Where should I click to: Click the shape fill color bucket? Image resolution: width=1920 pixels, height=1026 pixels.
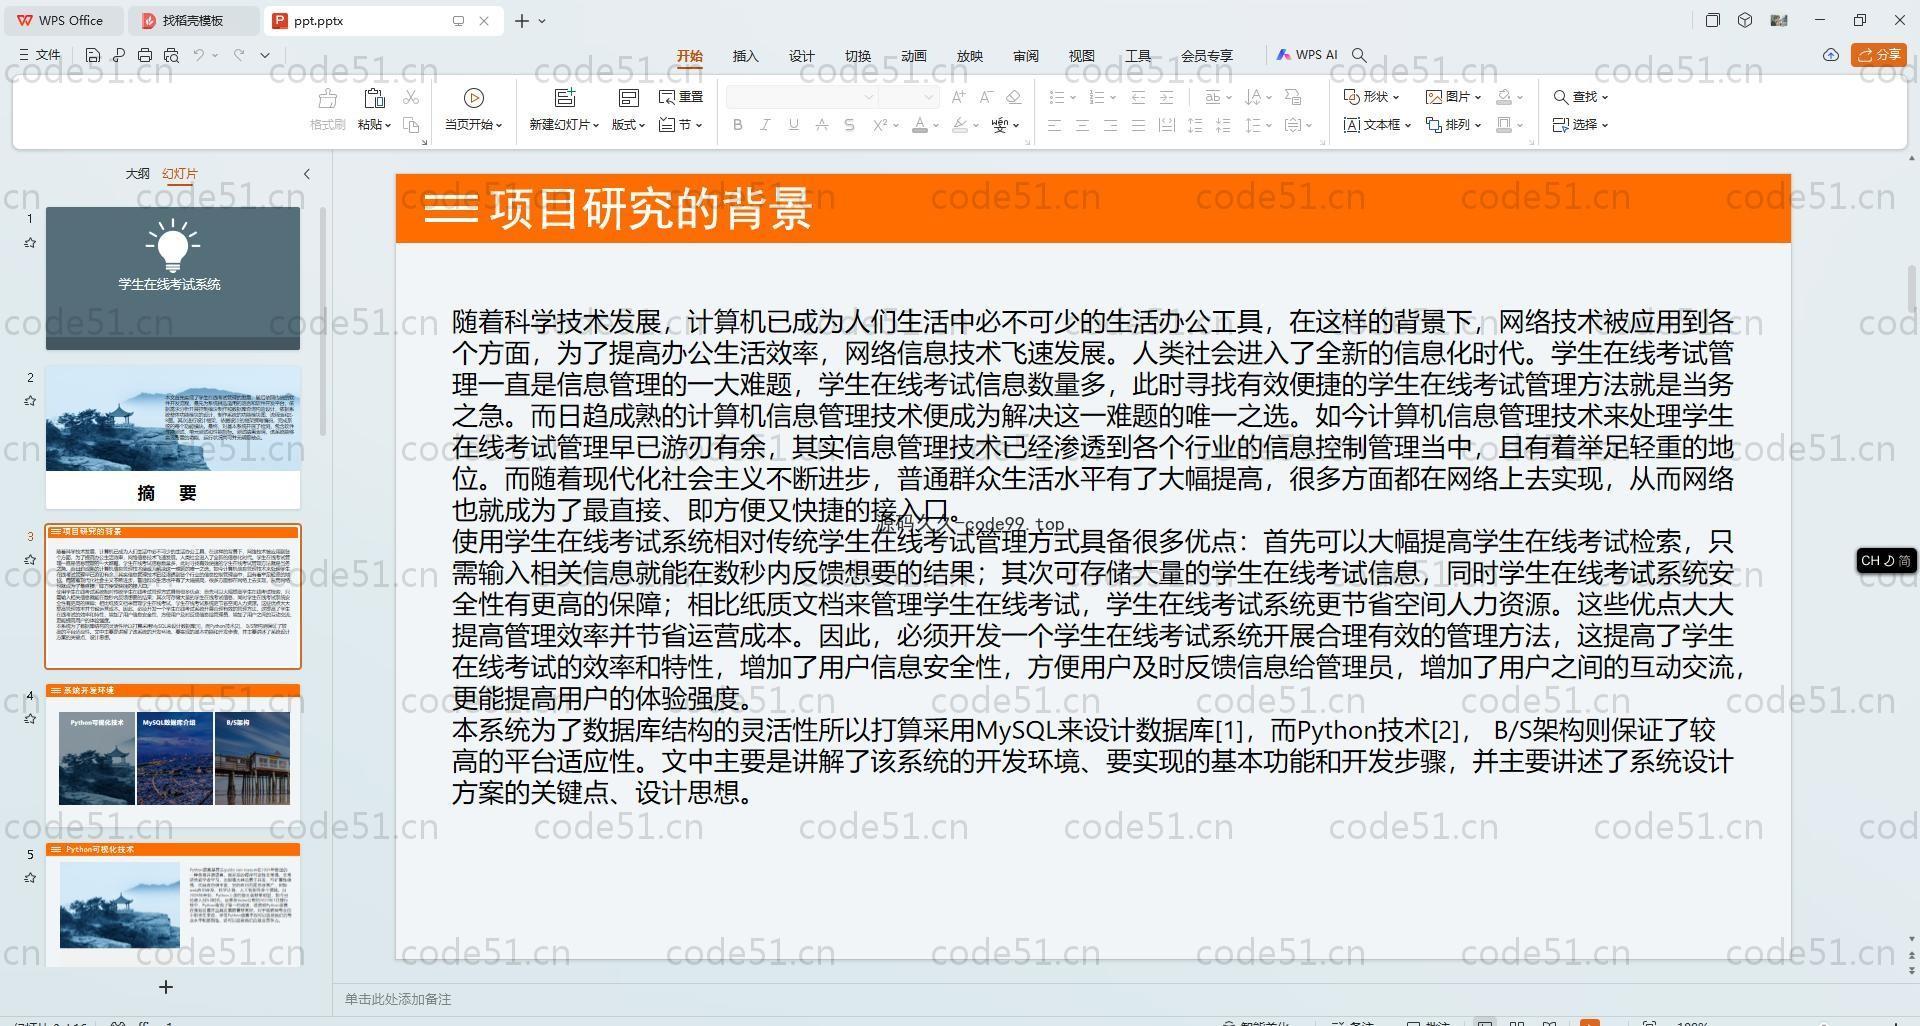[x=1504, y=97]
